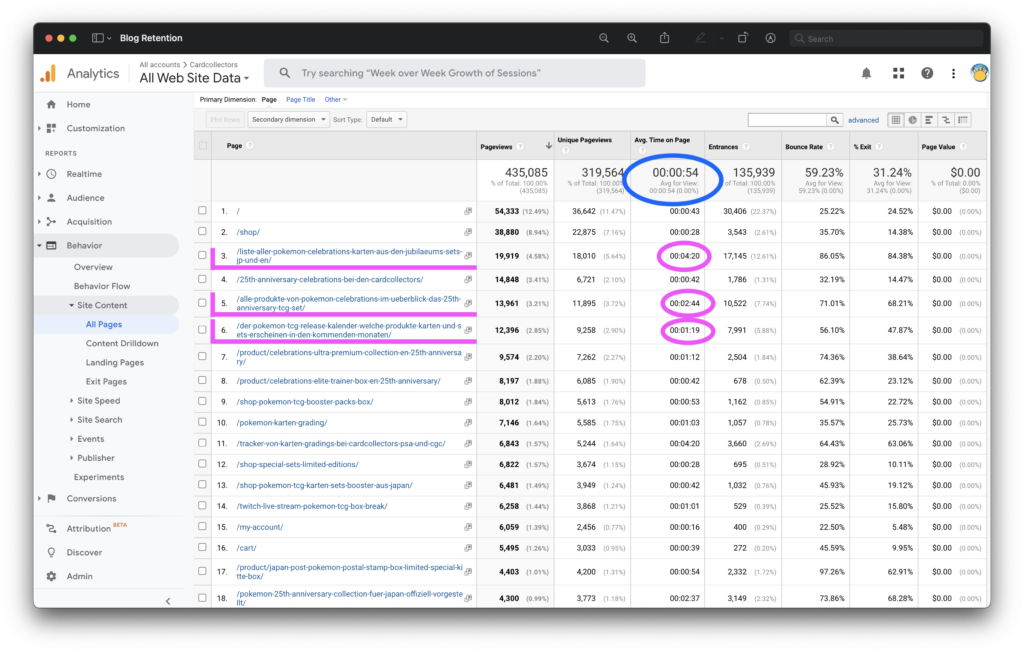Click the notifications bell icon
Viewport: 1024px width, 652px height.
tap(866, 73)
